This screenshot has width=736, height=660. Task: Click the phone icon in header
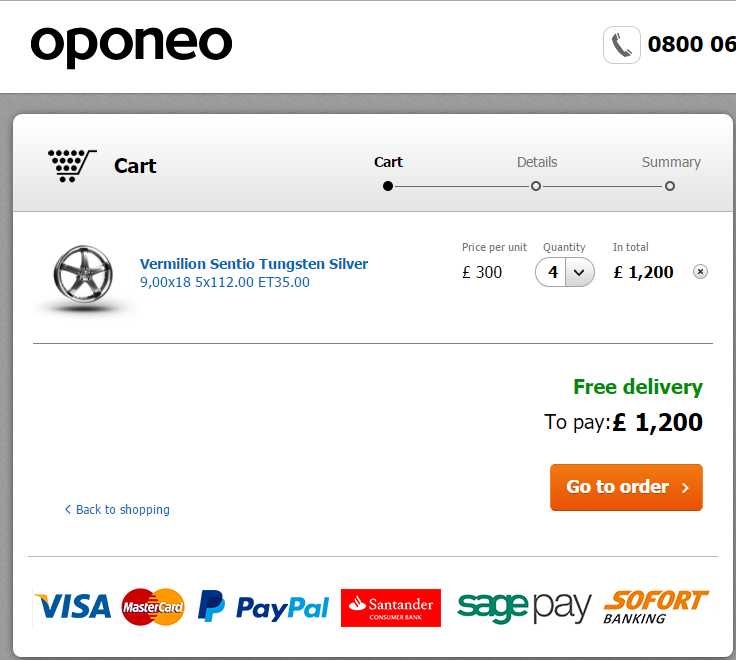click(621, 45)
